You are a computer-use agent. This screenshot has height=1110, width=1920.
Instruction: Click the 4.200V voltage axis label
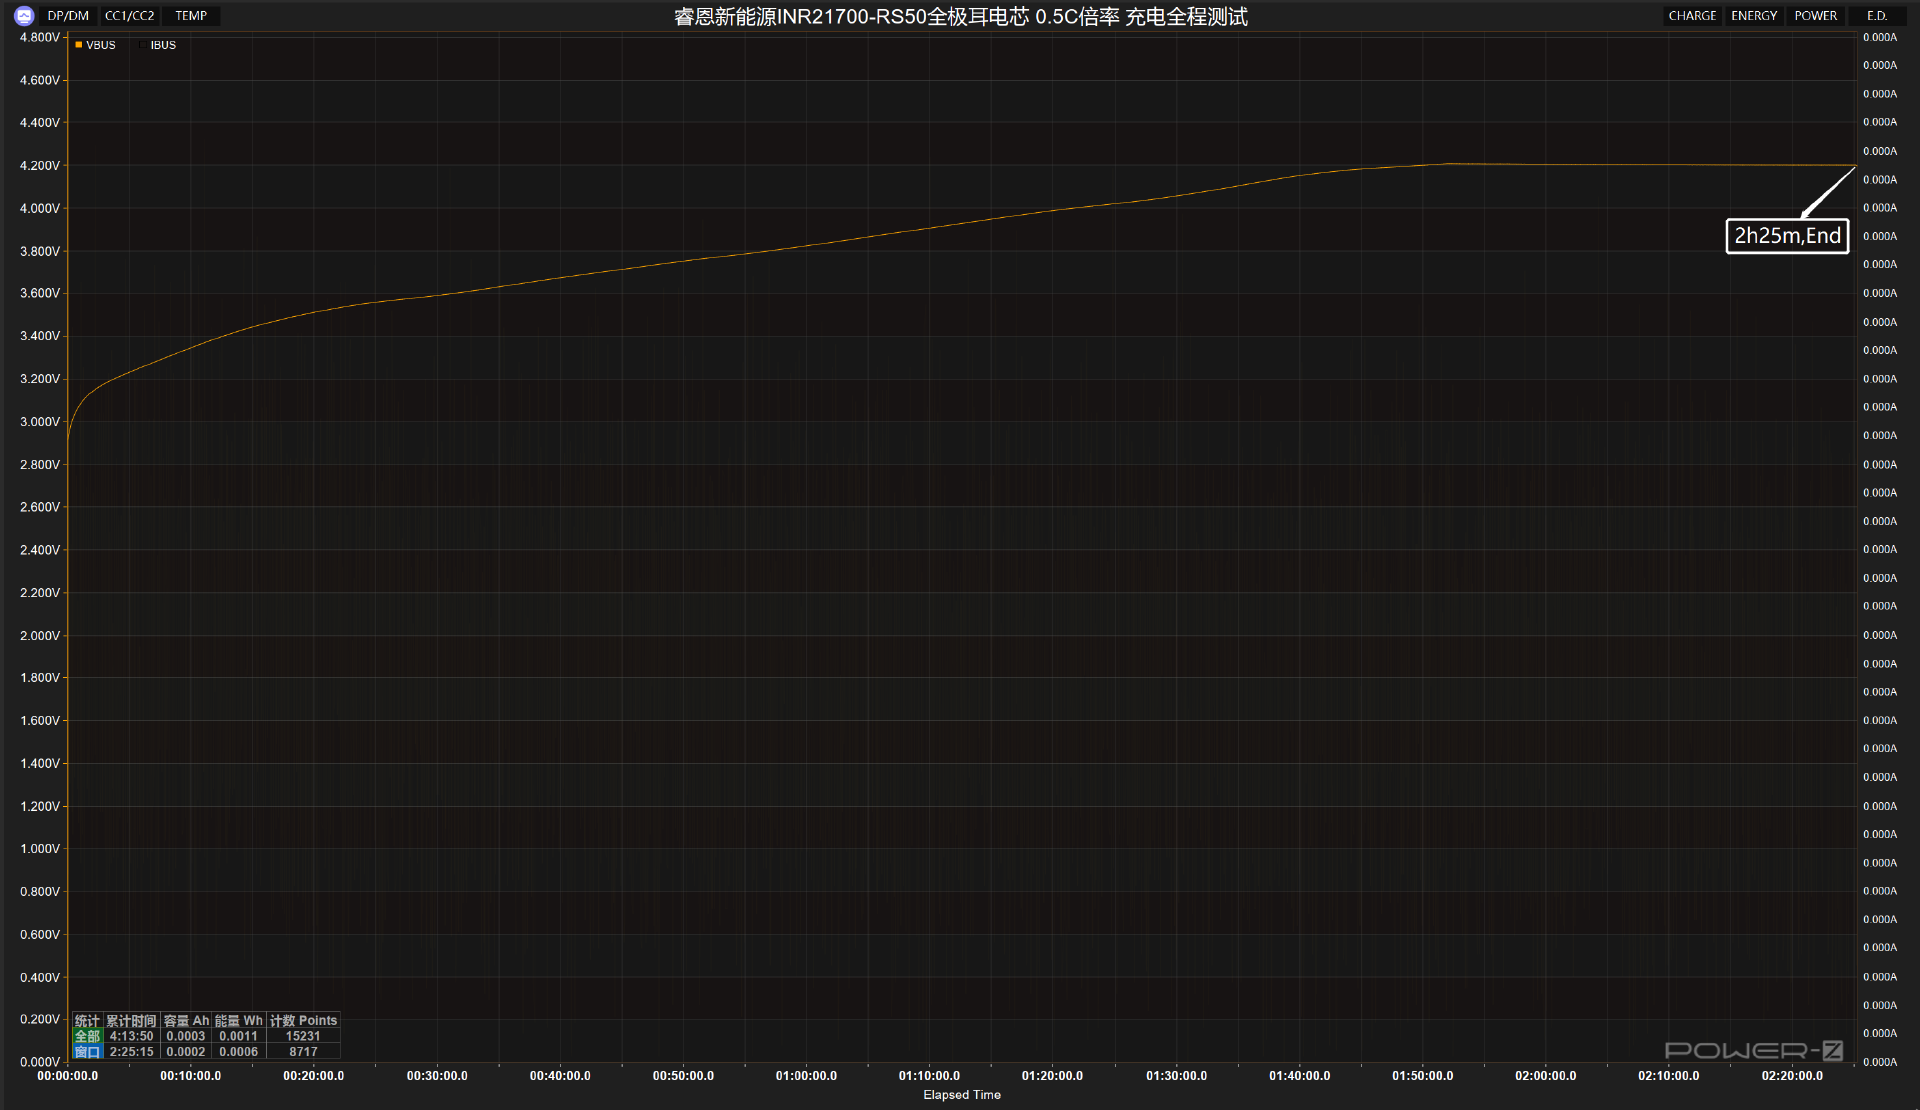click(x=40, y=166)
